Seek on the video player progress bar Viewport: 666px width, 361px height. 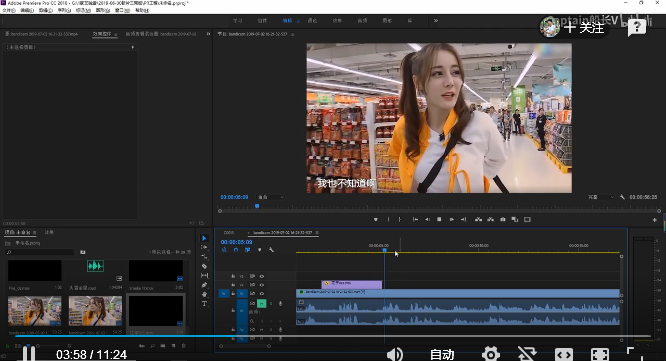333,336
